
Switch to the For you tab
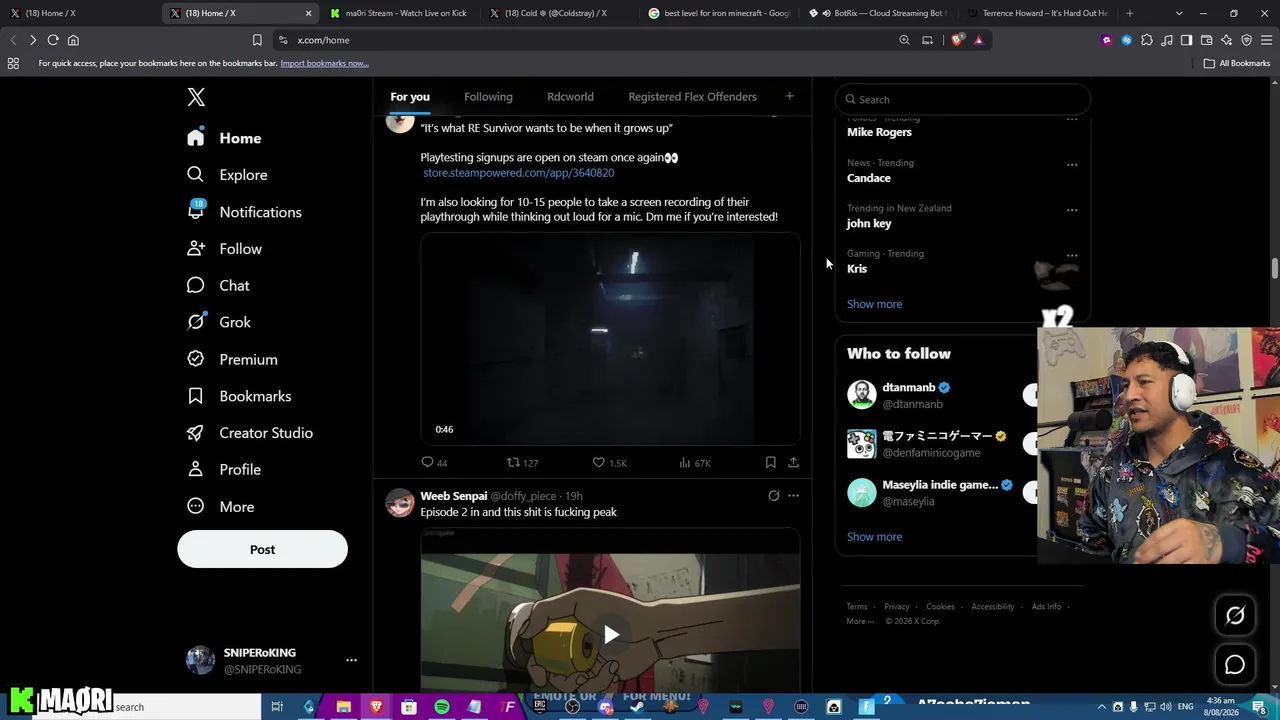[410, 97]
